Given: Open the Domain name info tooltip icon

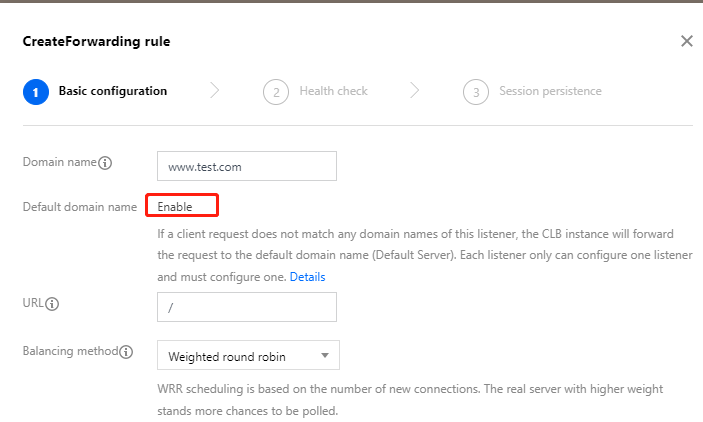Looking at the screenshot, I should tap(105, 163).
